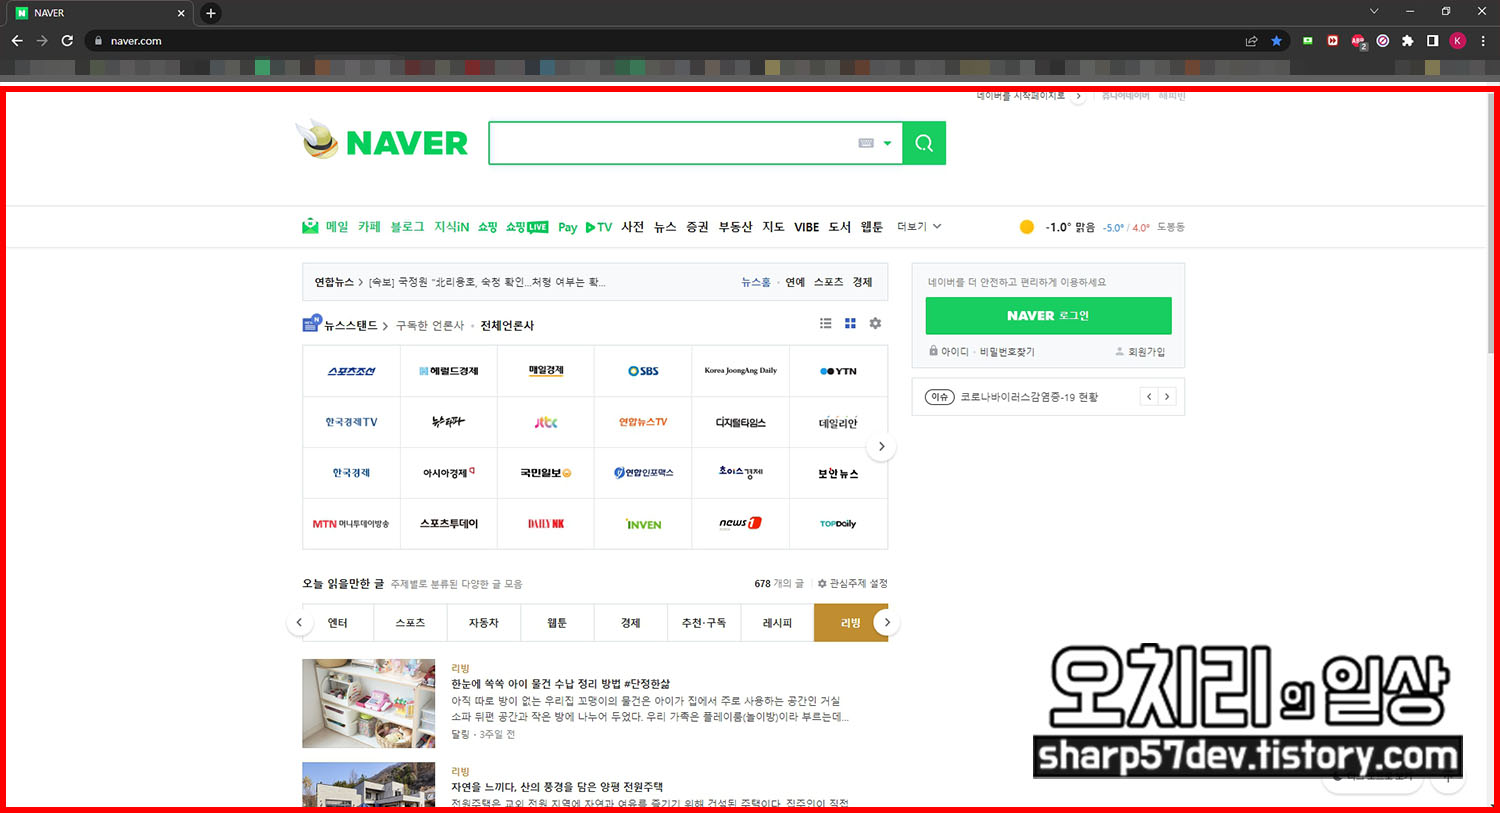This screenshot has height=813, width=1500.
Task: Open Korea JoongAng Daily logo
Action: tap(740, 371)
